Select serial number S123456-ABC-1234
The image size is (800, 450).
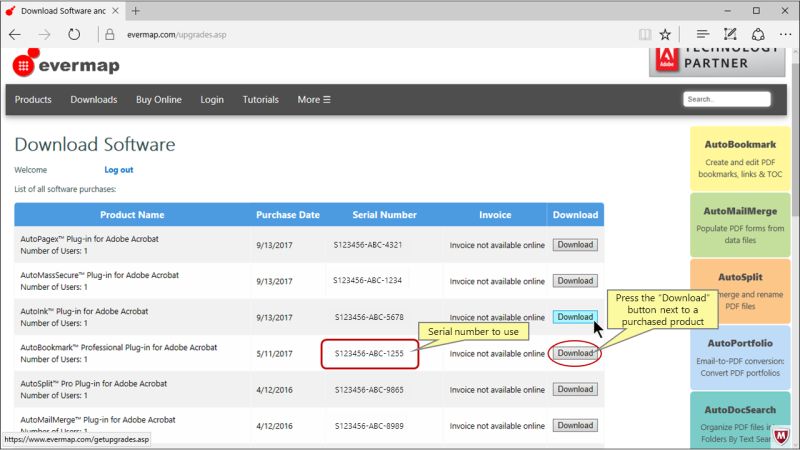coord(367,281)
